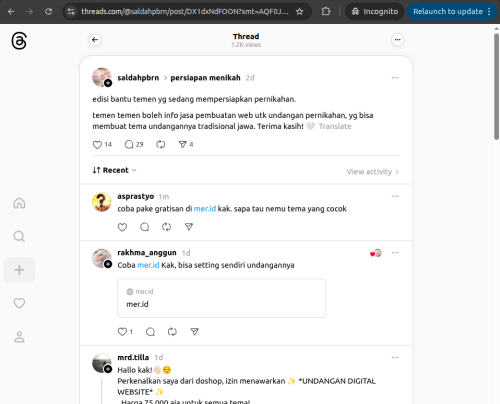This screenshot has width=500, height=404.
Task: Open more options on mrd.tilla's reply
Action: click(395, 357)
